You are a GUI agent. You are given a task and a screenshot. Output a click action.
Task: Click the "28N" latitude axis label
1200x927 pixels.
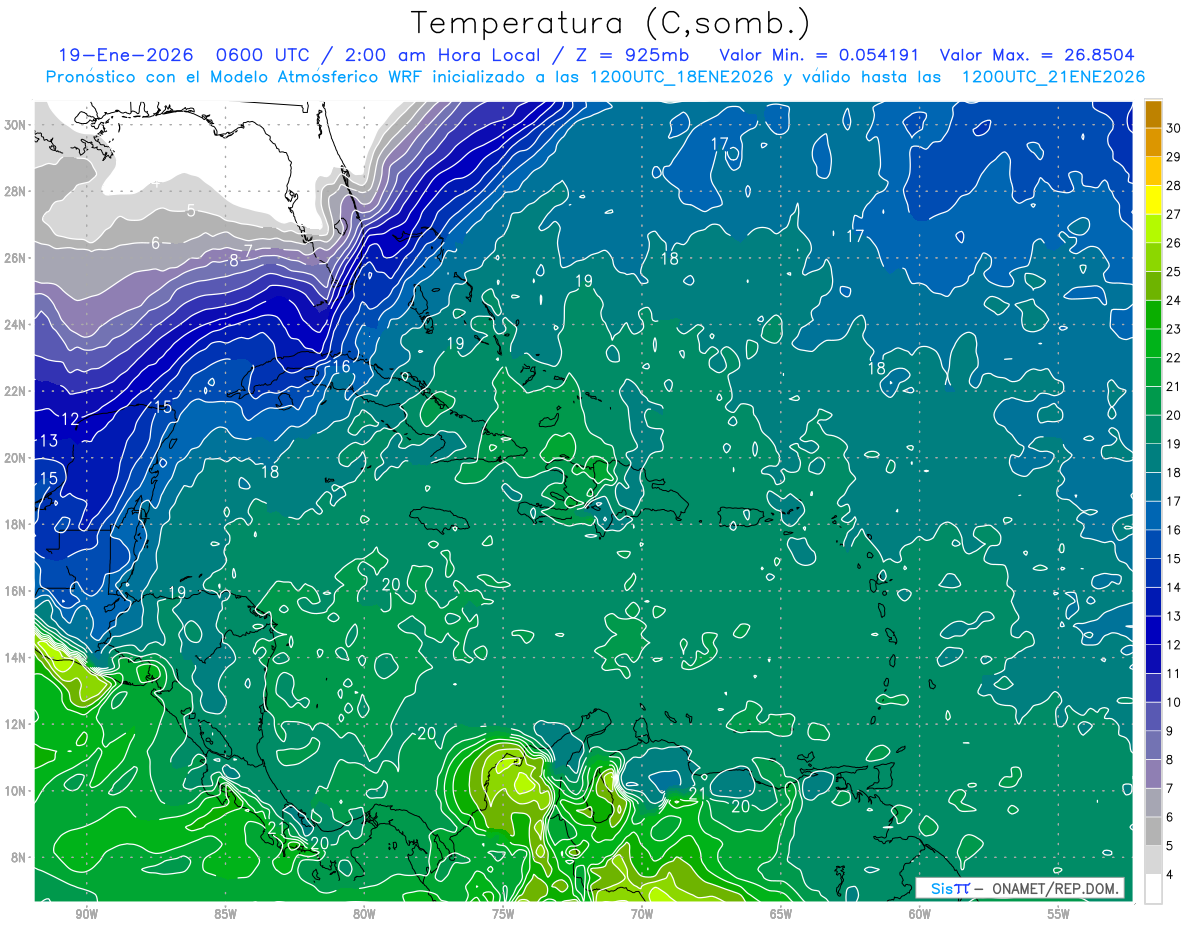coord(15,191)
